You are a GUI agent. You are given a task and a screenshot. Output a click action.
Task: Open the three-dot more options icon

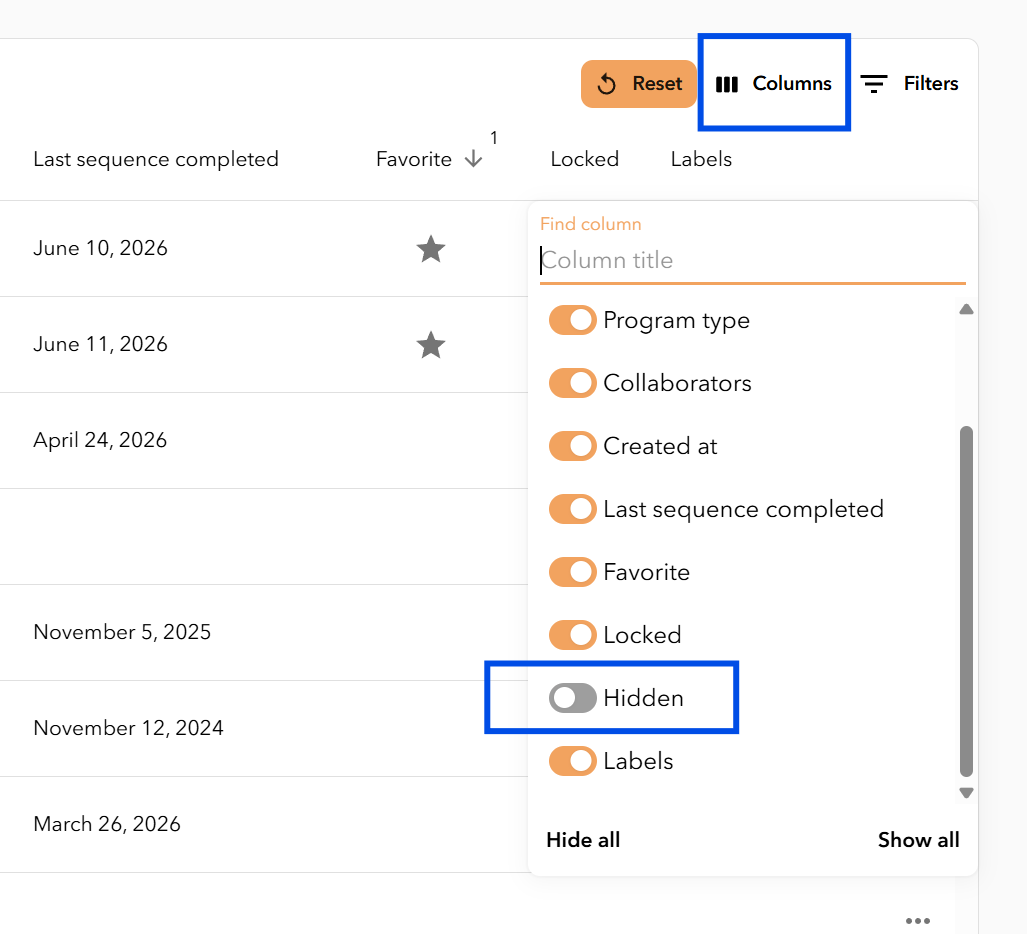[x=918, y=920]
